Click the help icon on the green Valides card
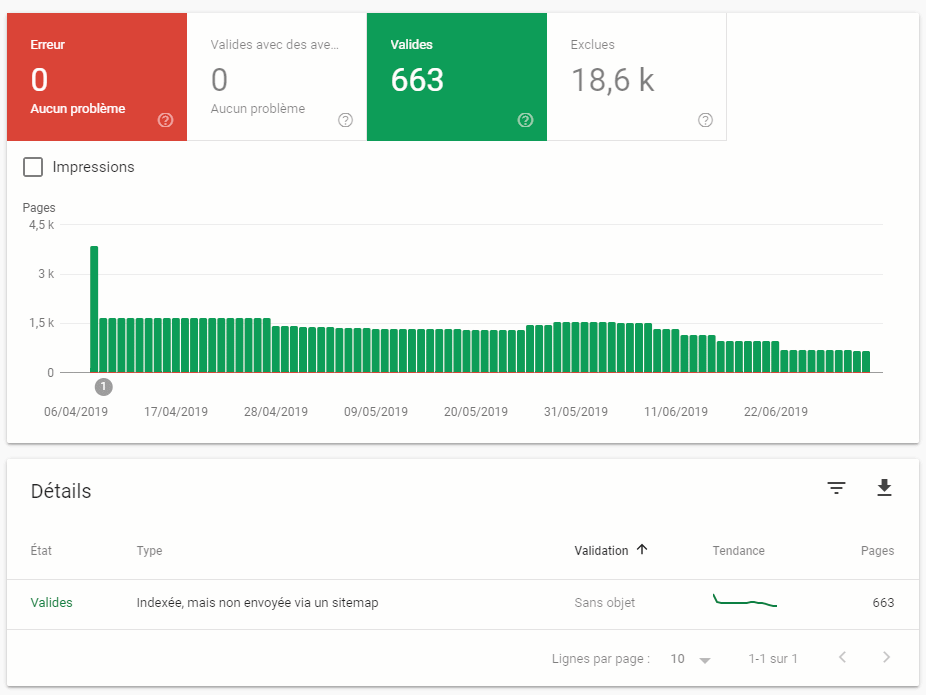 click(x=525, y=120)
